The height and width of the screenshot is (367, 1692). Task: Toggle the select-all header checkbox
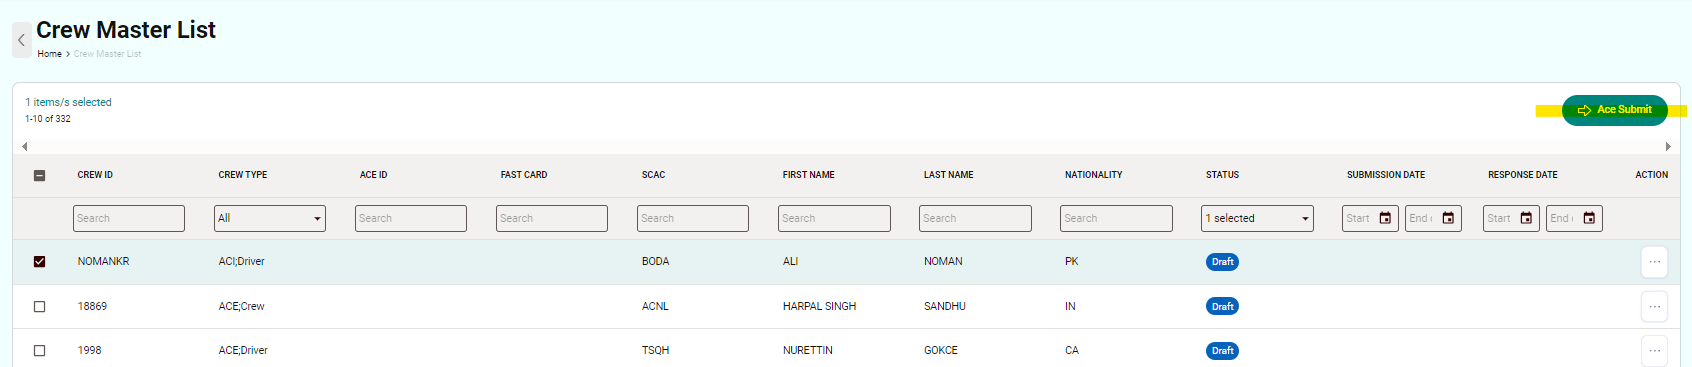(x=40, y=175)
